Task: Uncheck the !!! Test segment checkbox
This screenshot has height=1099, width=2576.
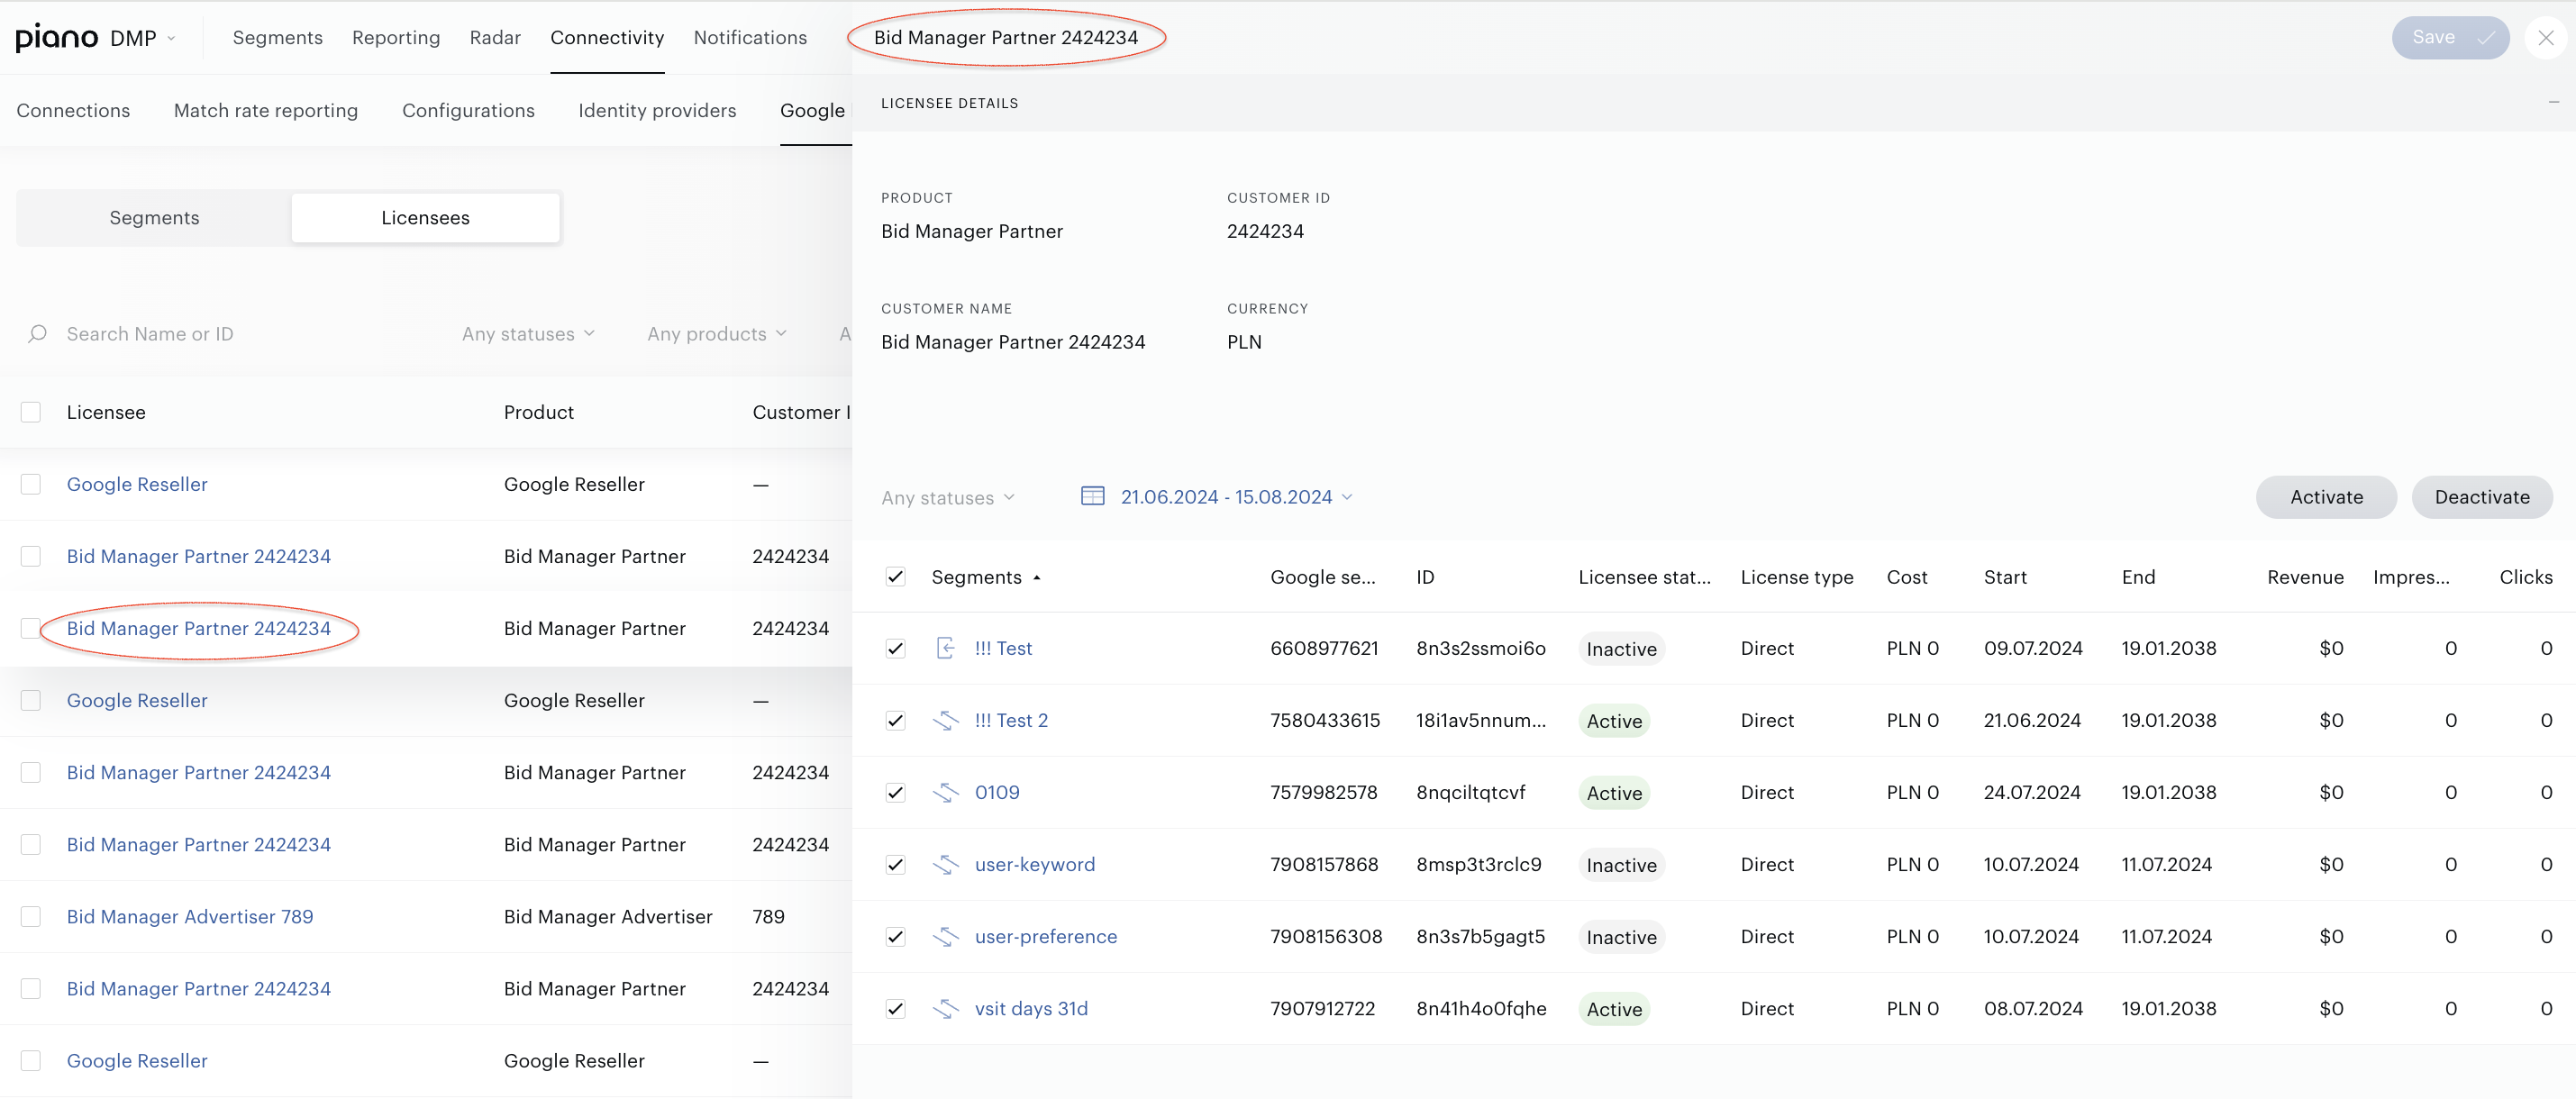Action: pyautogui.click(x=895, y=648)
